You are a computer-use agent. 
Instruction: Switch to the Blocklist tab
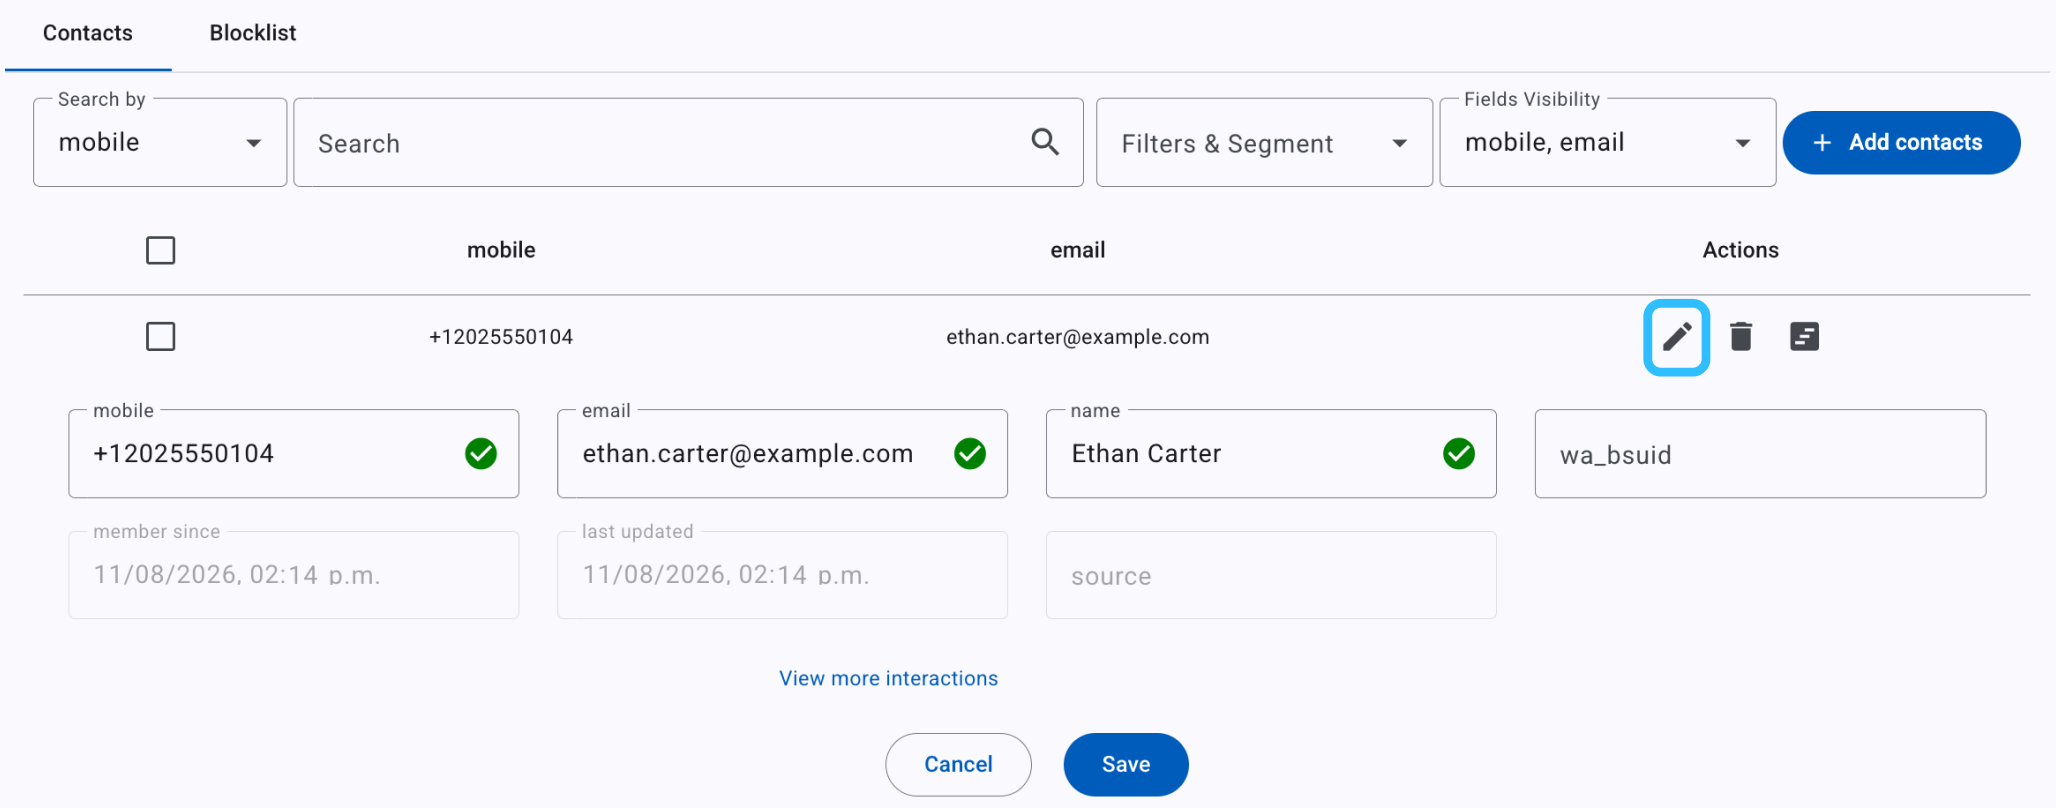[x=253, y=33]
